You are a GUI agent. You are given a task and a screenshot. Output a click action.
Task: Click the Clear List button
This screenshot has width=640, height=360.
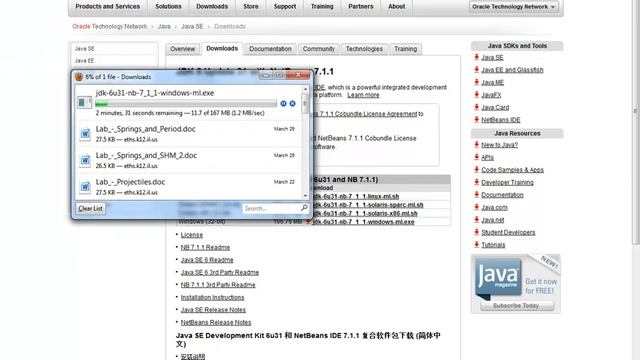[91, 209]
